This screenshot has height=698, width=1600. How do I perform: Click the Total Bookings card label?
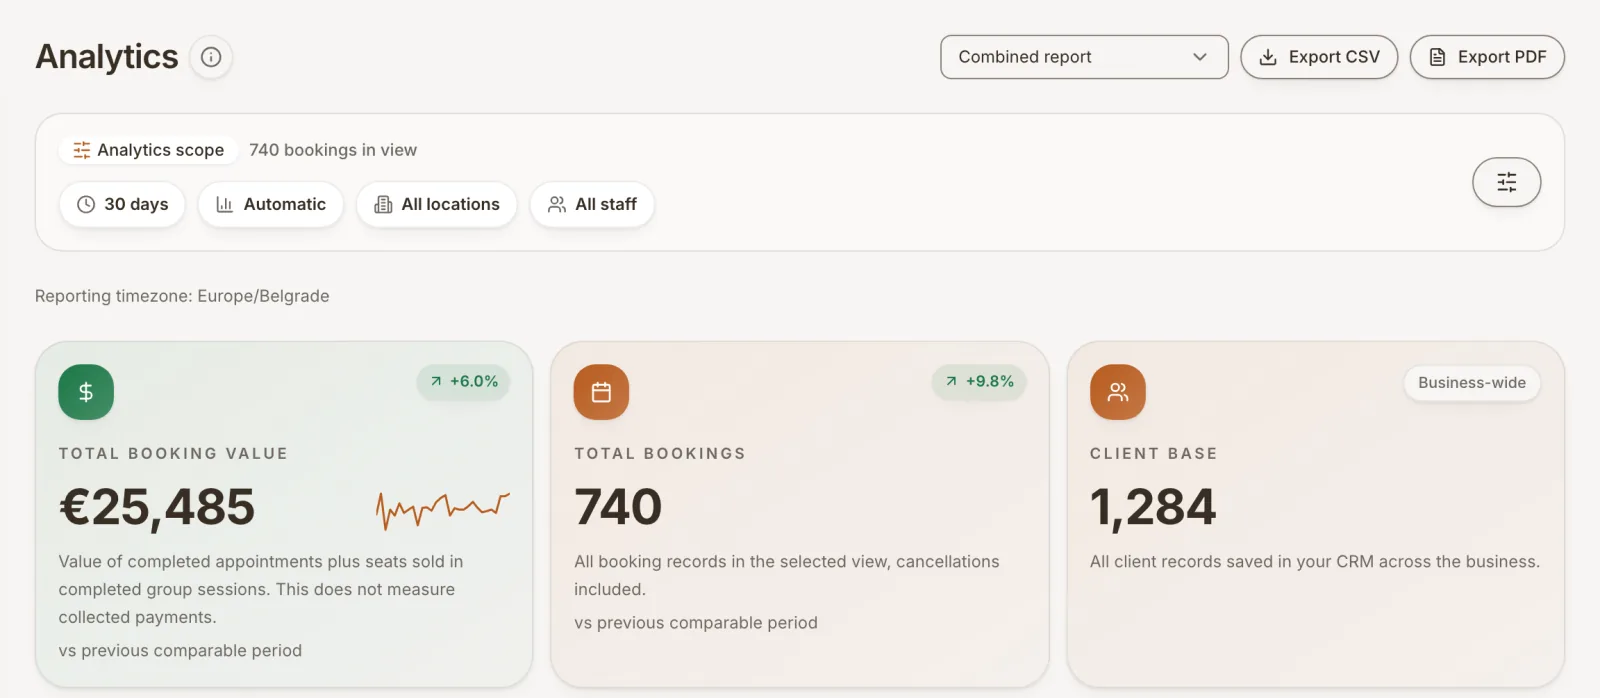(660, 454)
